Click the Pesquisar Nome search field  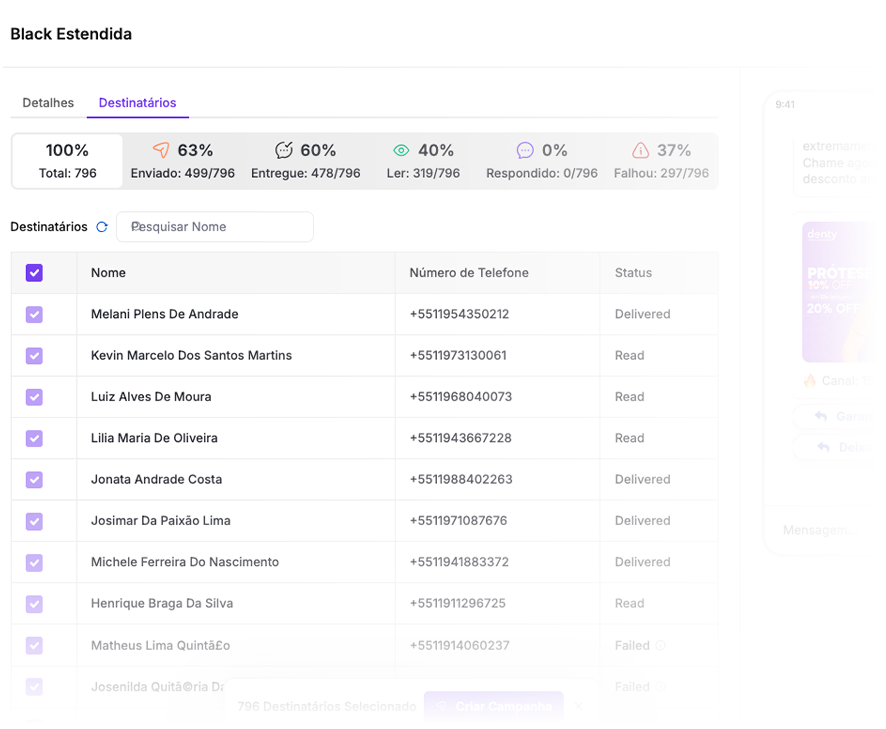(x=215, y=227)
